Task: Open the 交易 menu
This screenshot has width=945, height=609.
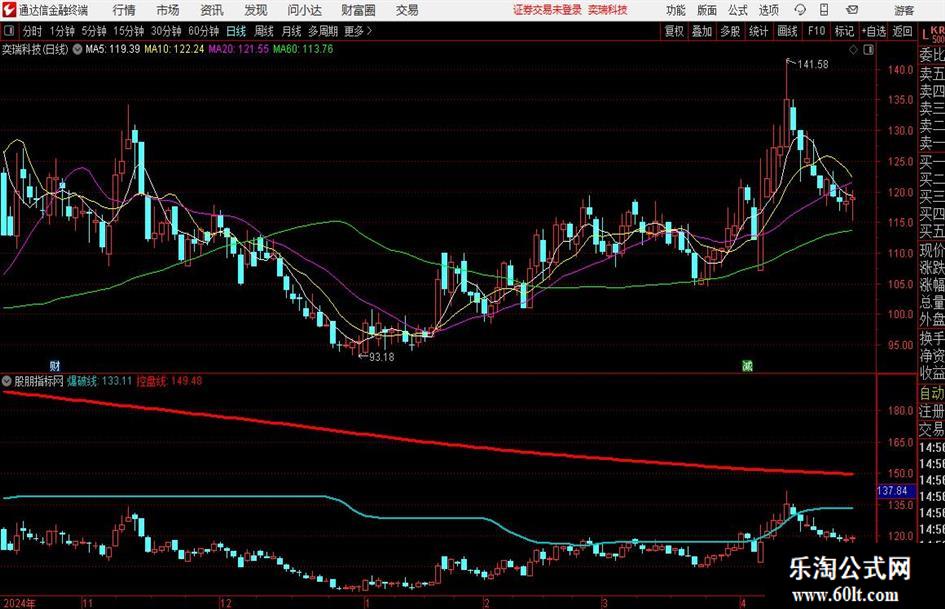Action: pos(407,10)
